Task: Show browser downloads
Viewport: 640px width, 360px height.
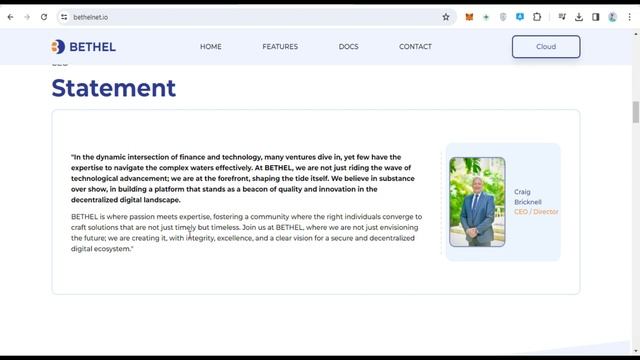Action: coord(579,17)
